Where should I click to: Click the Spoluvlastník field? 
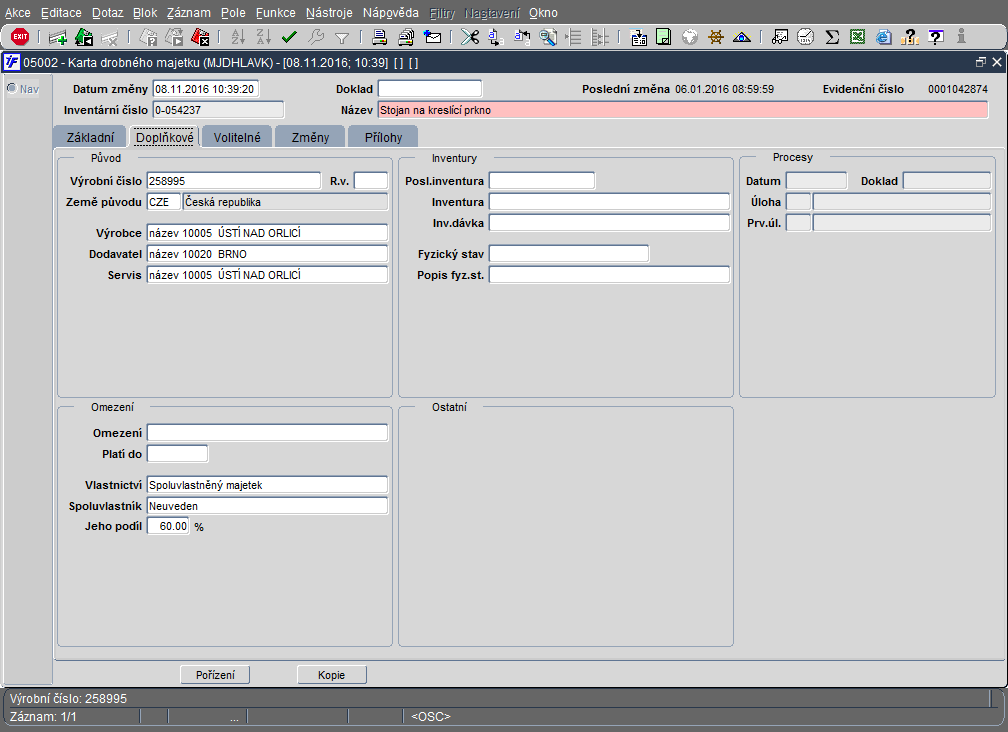point(267,506)
